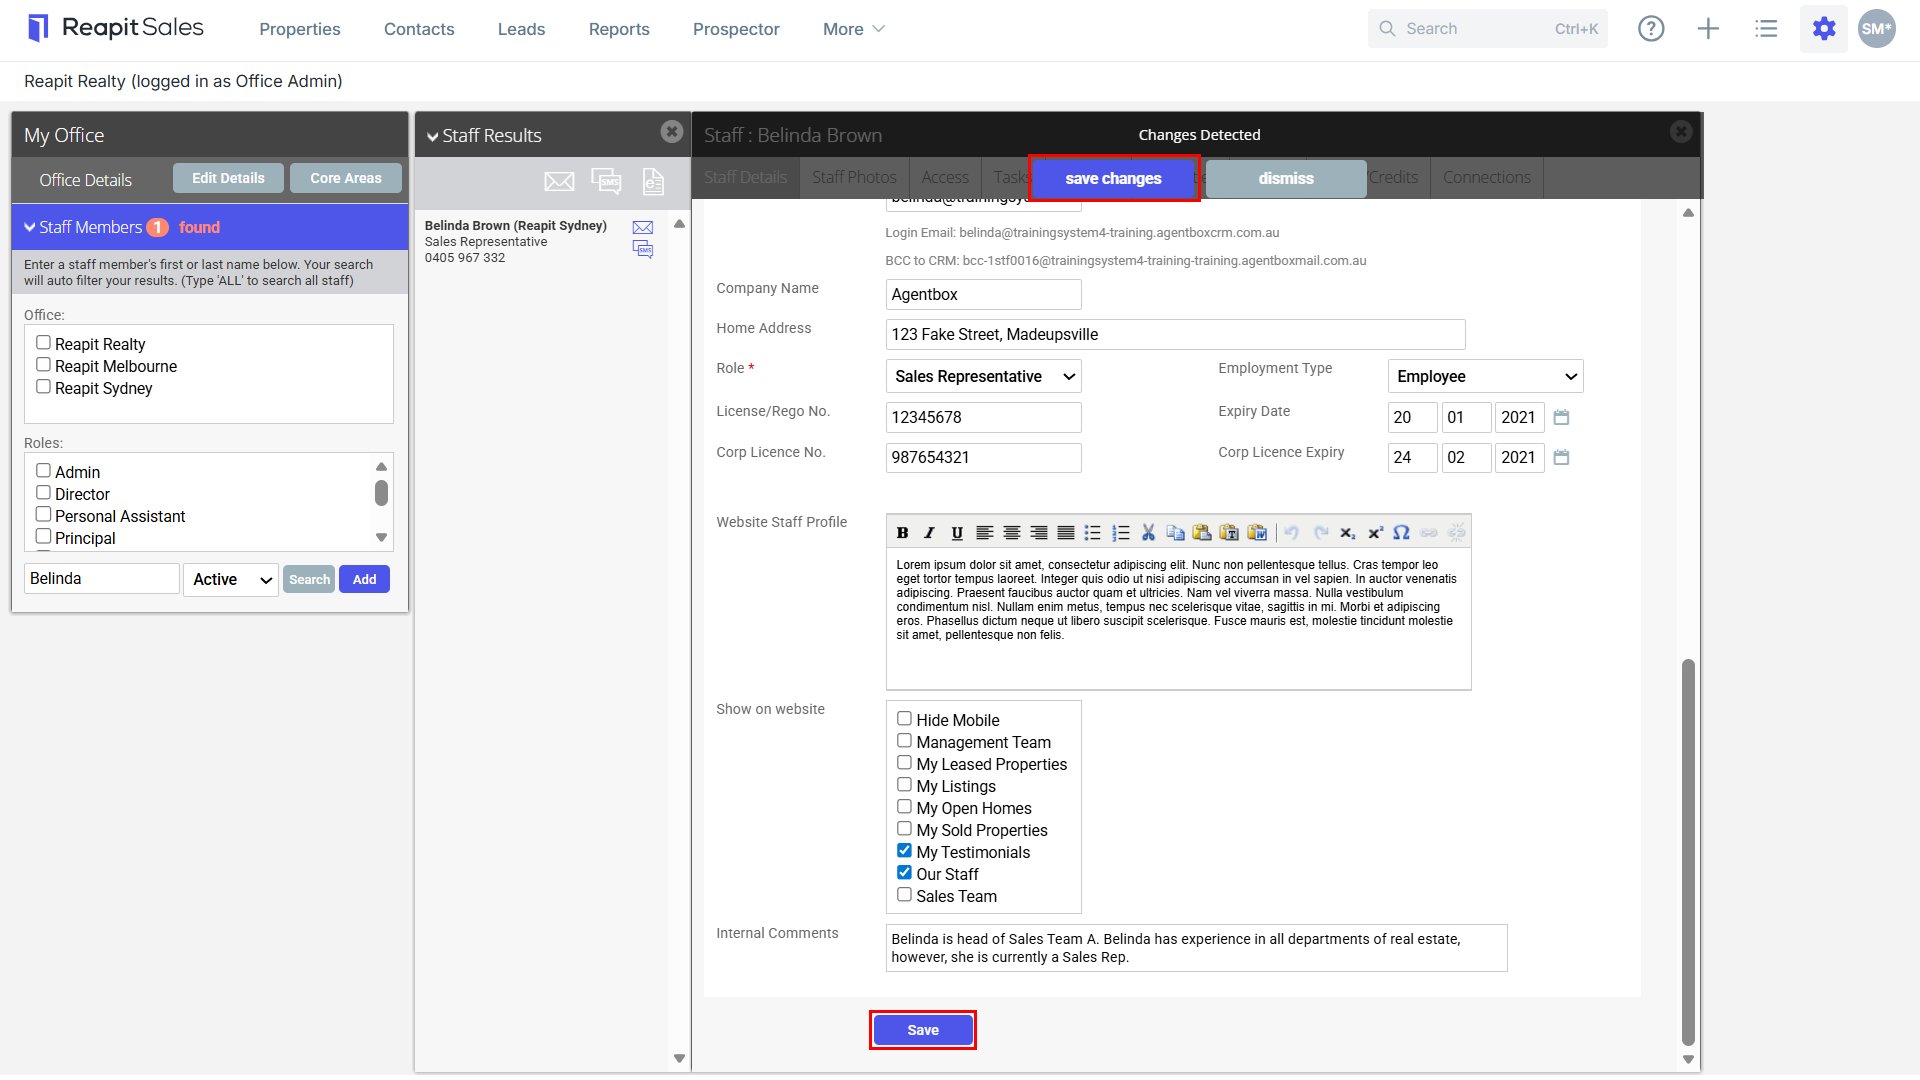
Task: Open the Role dropdown showing Sales Representative
Action: pos(984,376)
